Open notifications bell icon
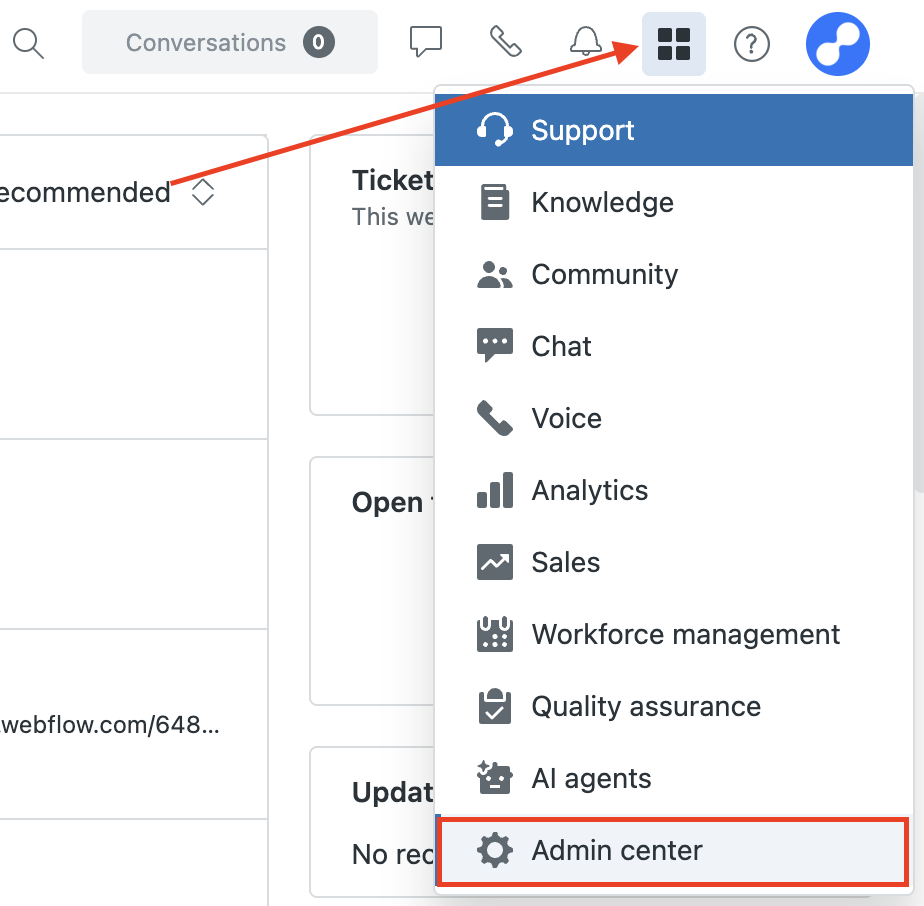 [x=586, y=41]
